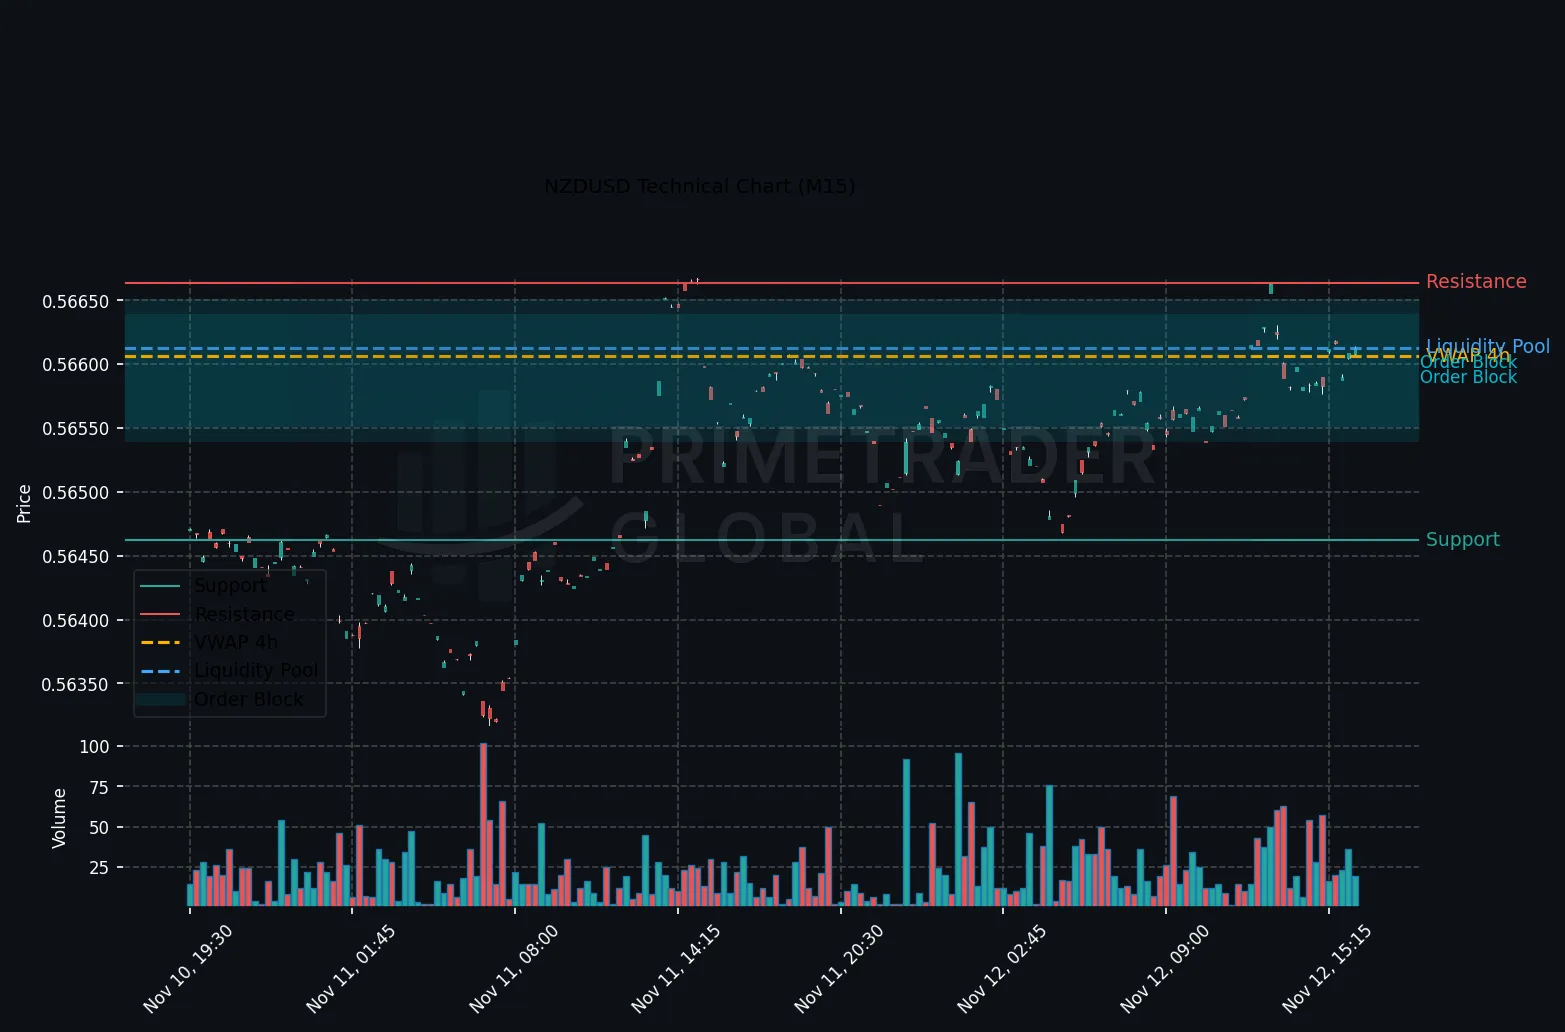This screenshot has width=1565, height=1032.
Task: Click the 0.56350 price axis tick label
Action: click(82, 685)
